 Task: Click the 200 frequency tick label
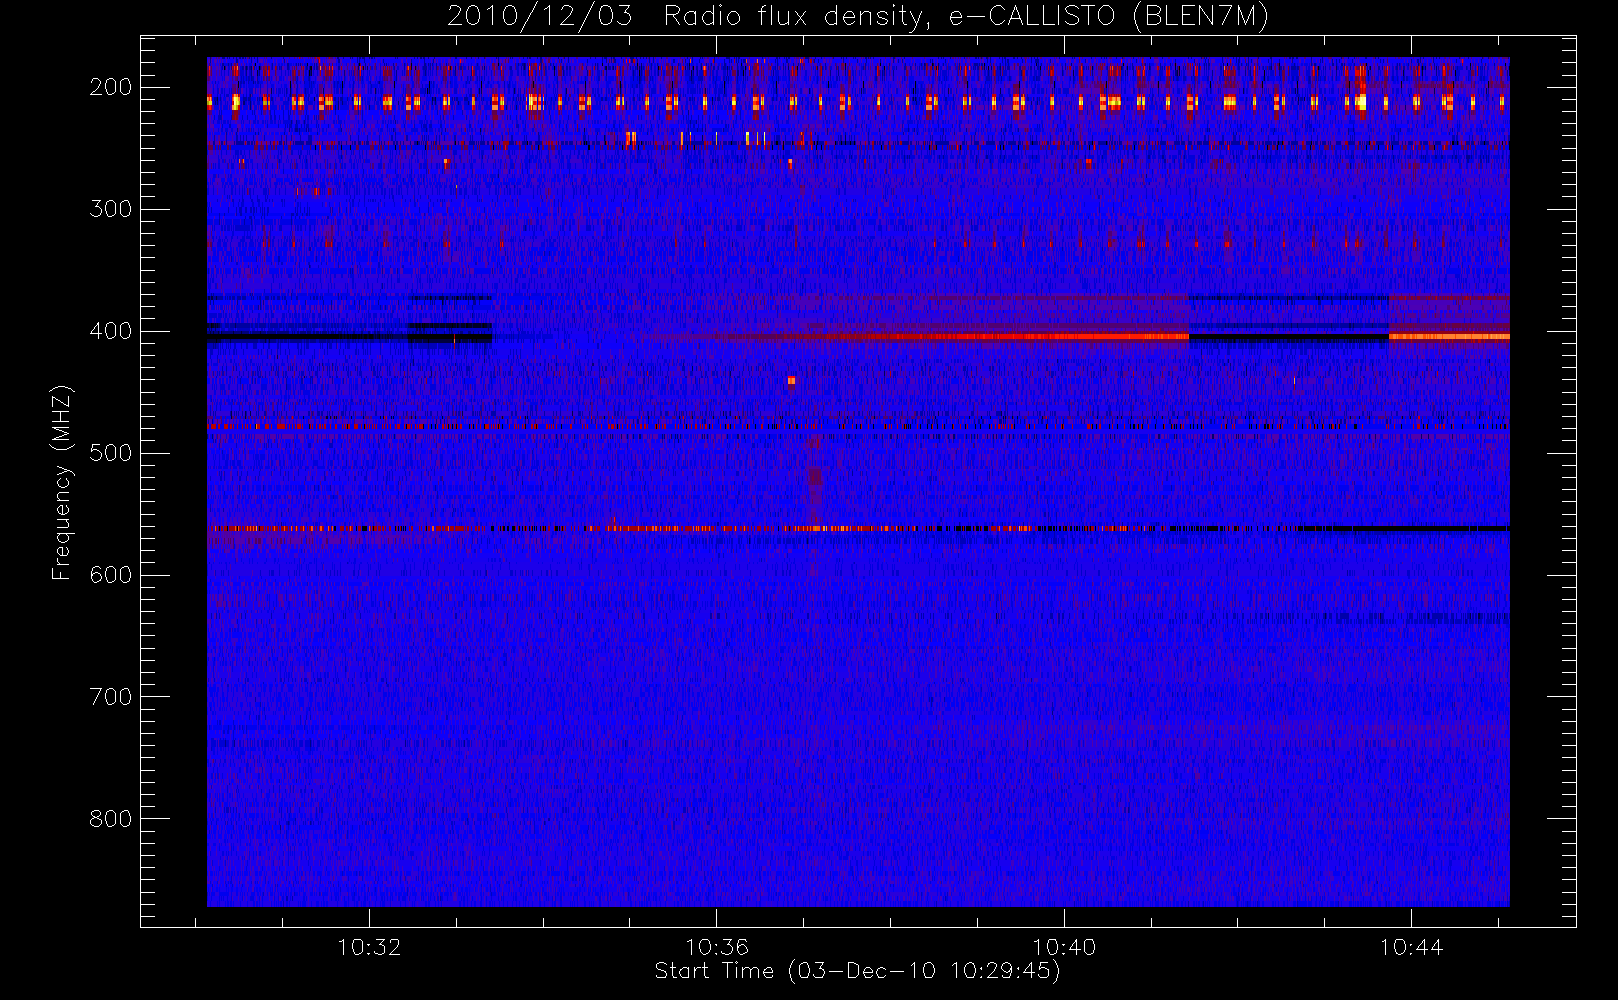pyautogui.click(x=111, y=87)
